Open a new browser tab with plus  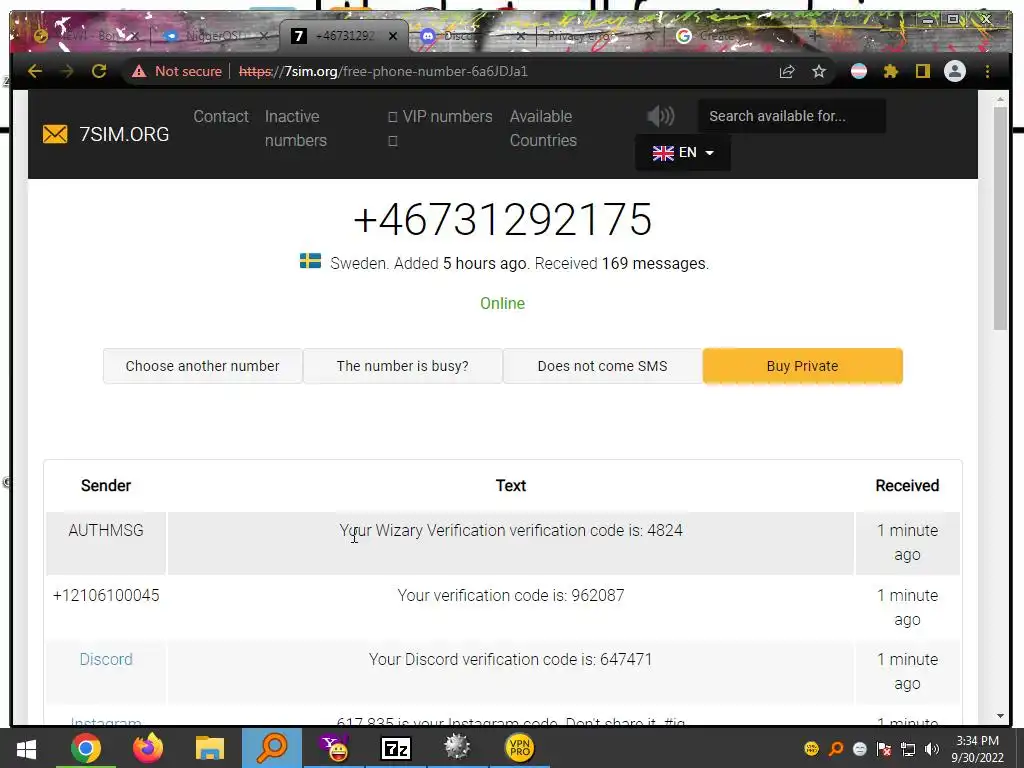pos(814,36)
